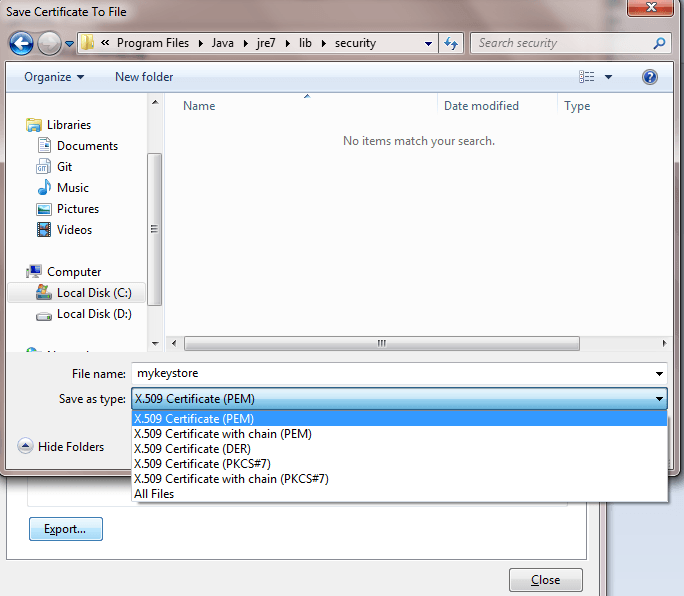This screenshot has width=684, height=596.
Task: Expand the arrow after jre7 breadcrumb
Action: pos(287,43)
